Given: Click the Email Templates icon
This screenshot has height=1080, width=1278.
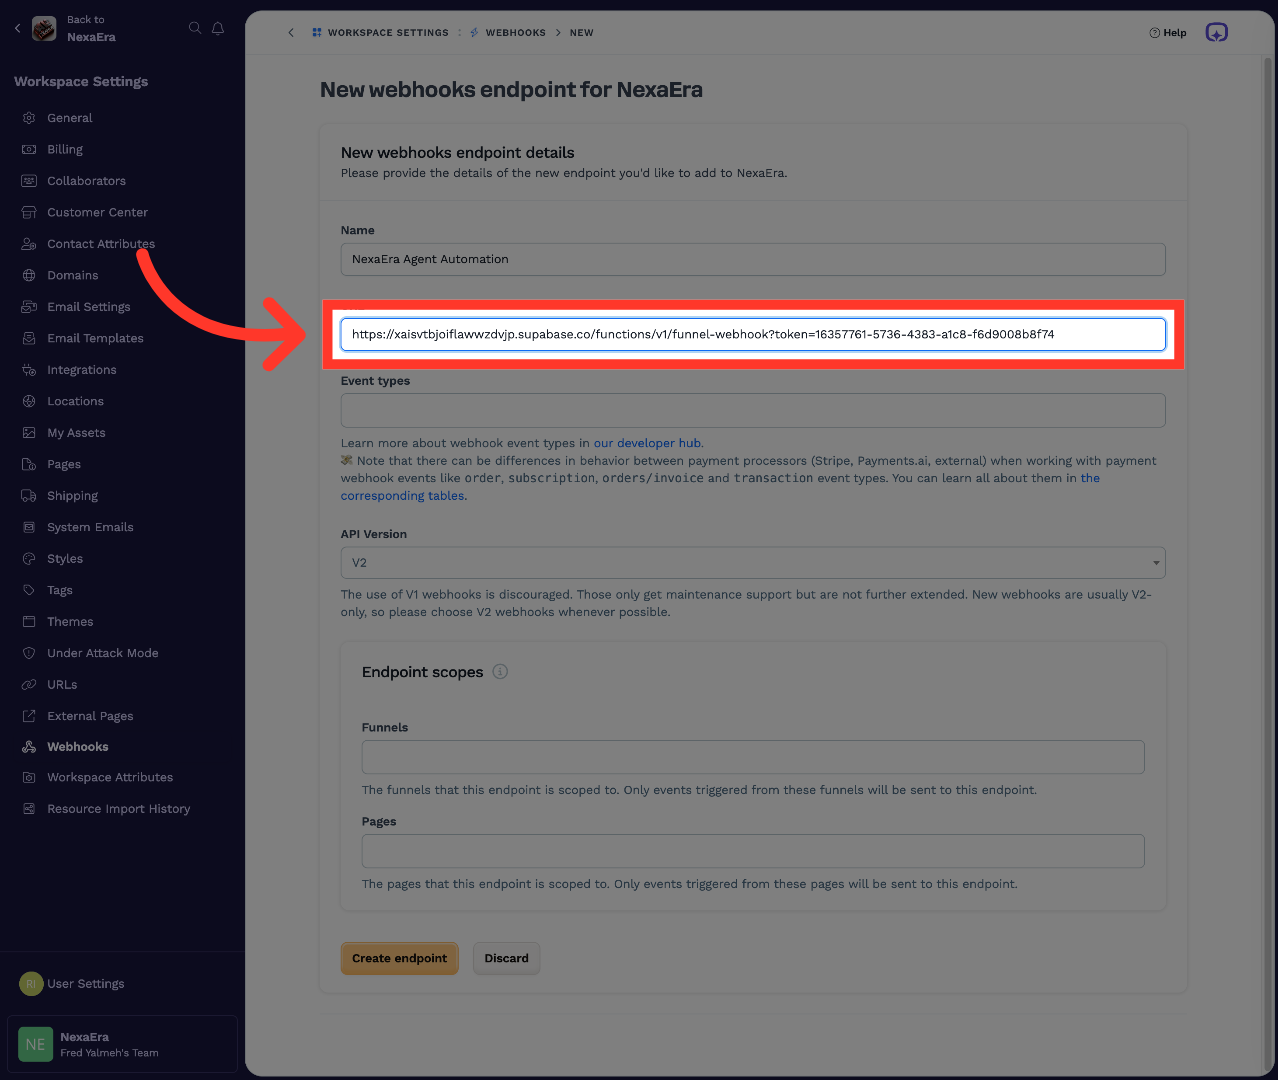Looking at the screenshot, I should [x=29, y=338].
